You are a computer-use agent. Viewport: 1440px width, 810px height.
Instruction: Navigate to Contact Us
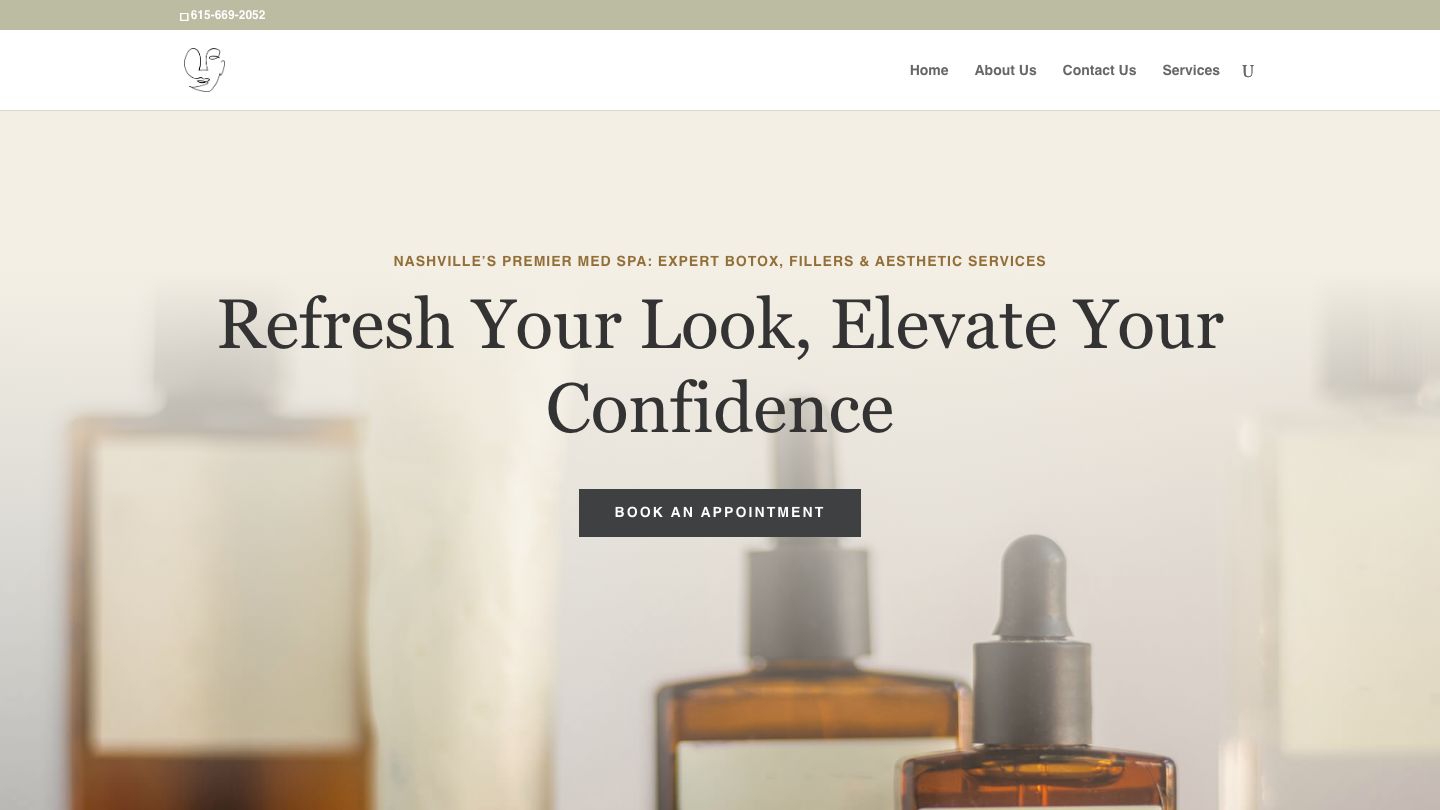[x=1099, y=70]
